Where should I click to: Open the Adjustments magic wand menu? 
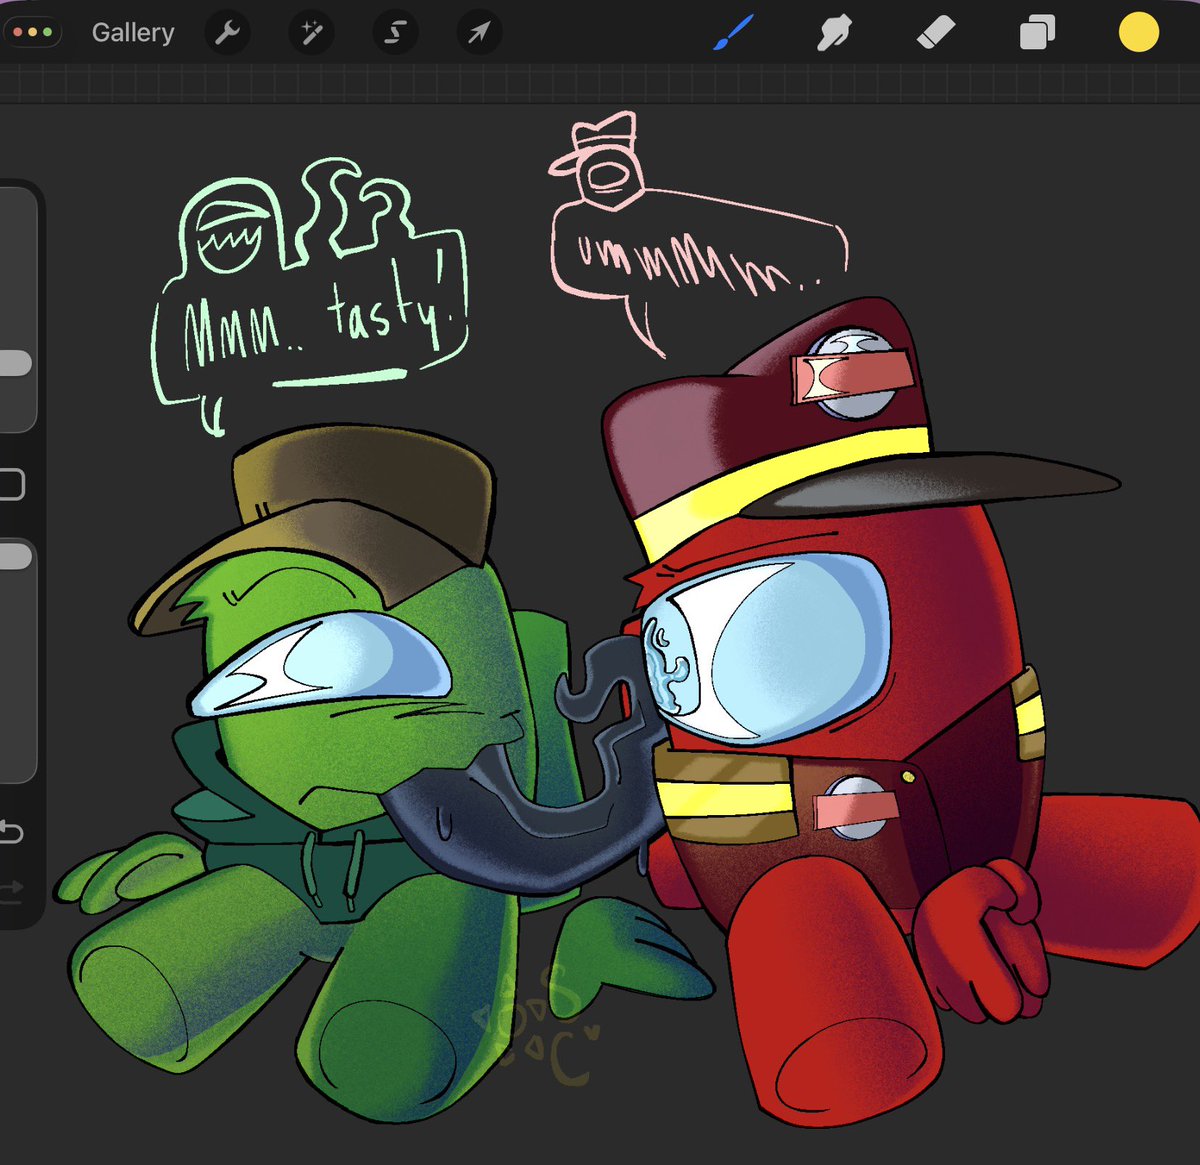tap(311, 33)
